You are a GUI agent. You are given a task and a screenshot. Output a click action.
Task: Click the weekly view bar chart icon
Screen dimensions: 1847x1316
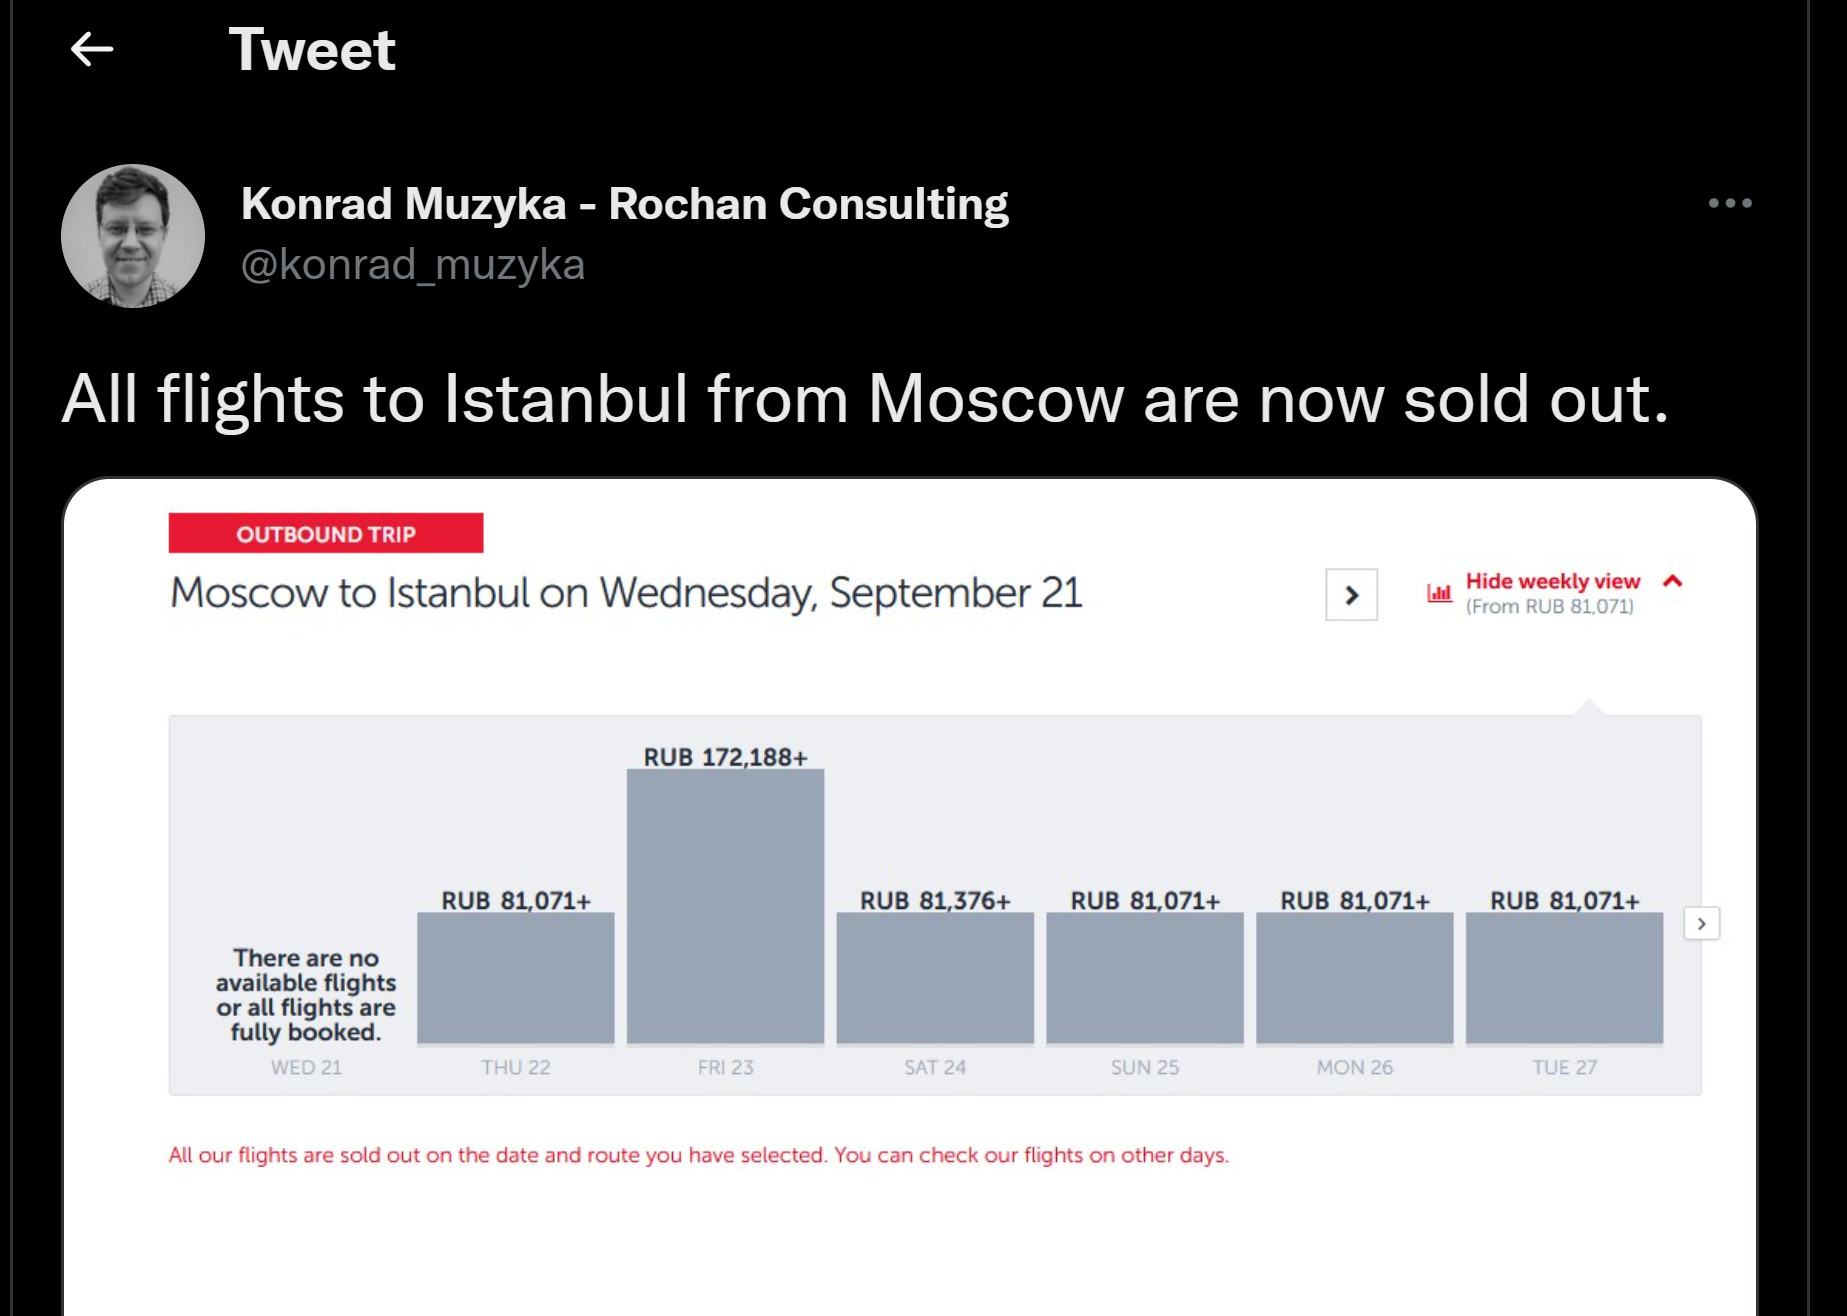click(1439, 593)
